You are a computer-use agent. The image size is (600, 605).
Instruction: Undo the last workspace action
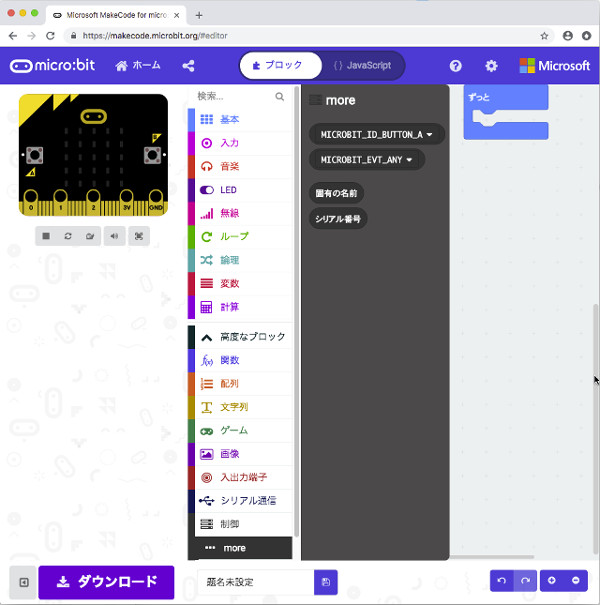pos(502,581)
